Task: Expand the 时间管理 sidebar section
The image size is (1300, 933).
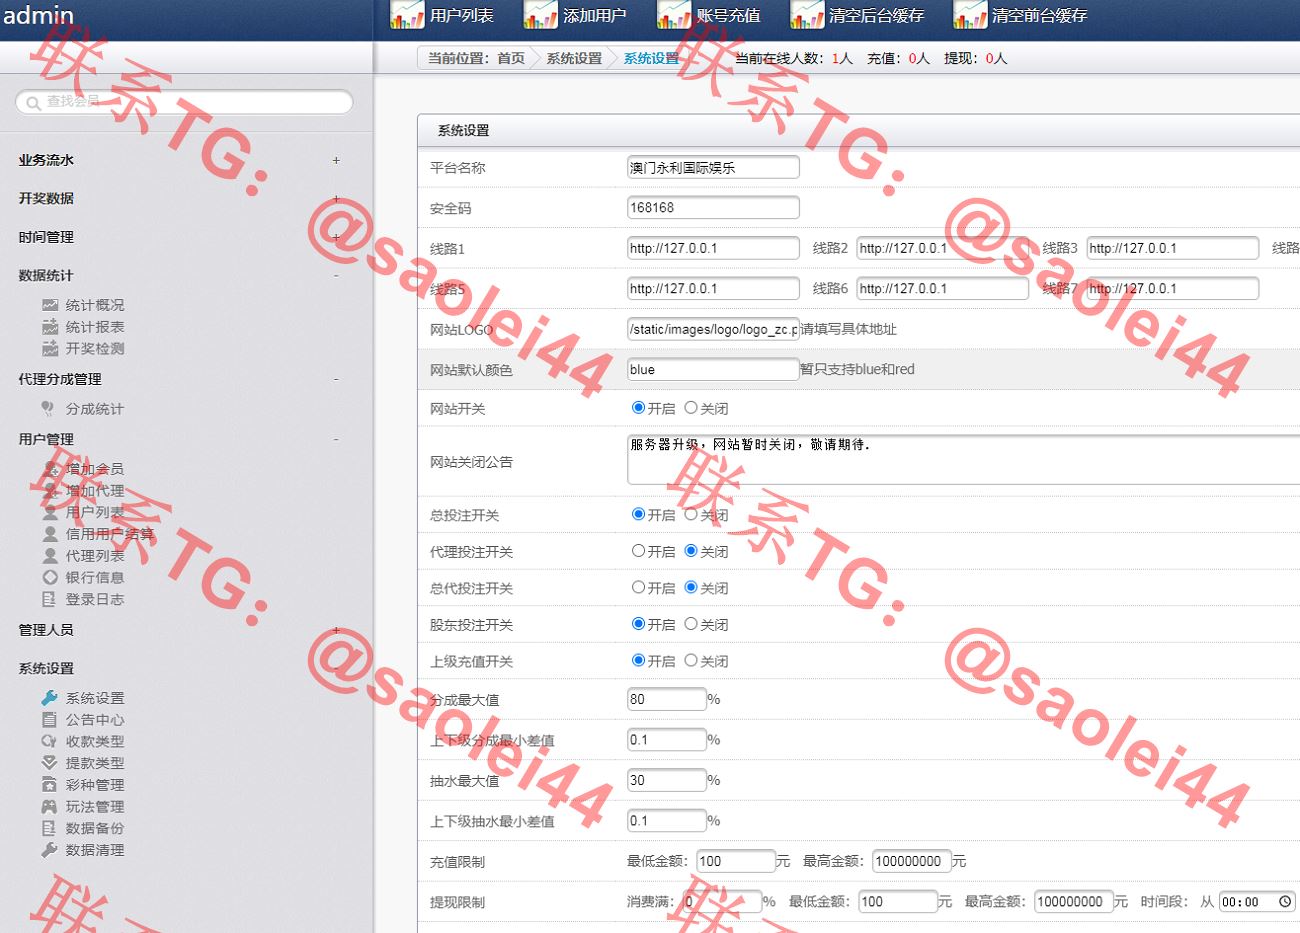Action: [336, 237]
